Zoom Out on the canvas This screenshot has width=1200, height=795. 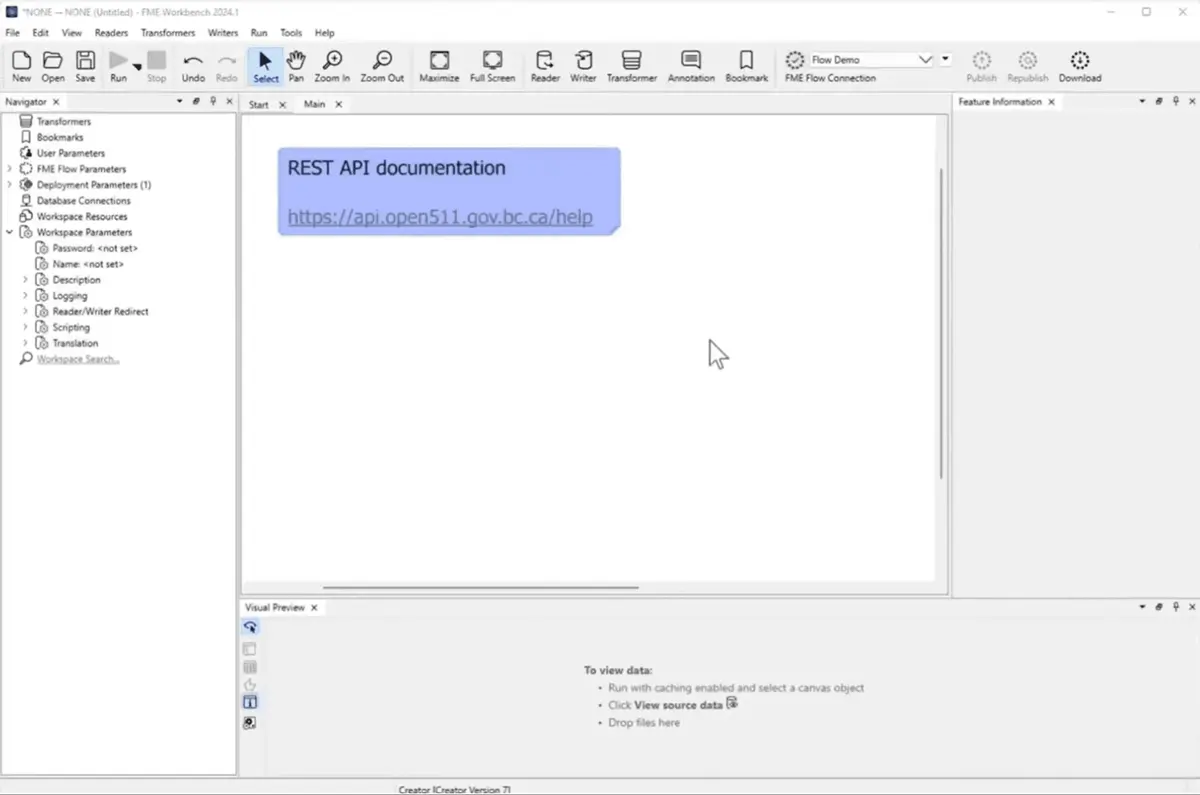(x=382, y=66)
